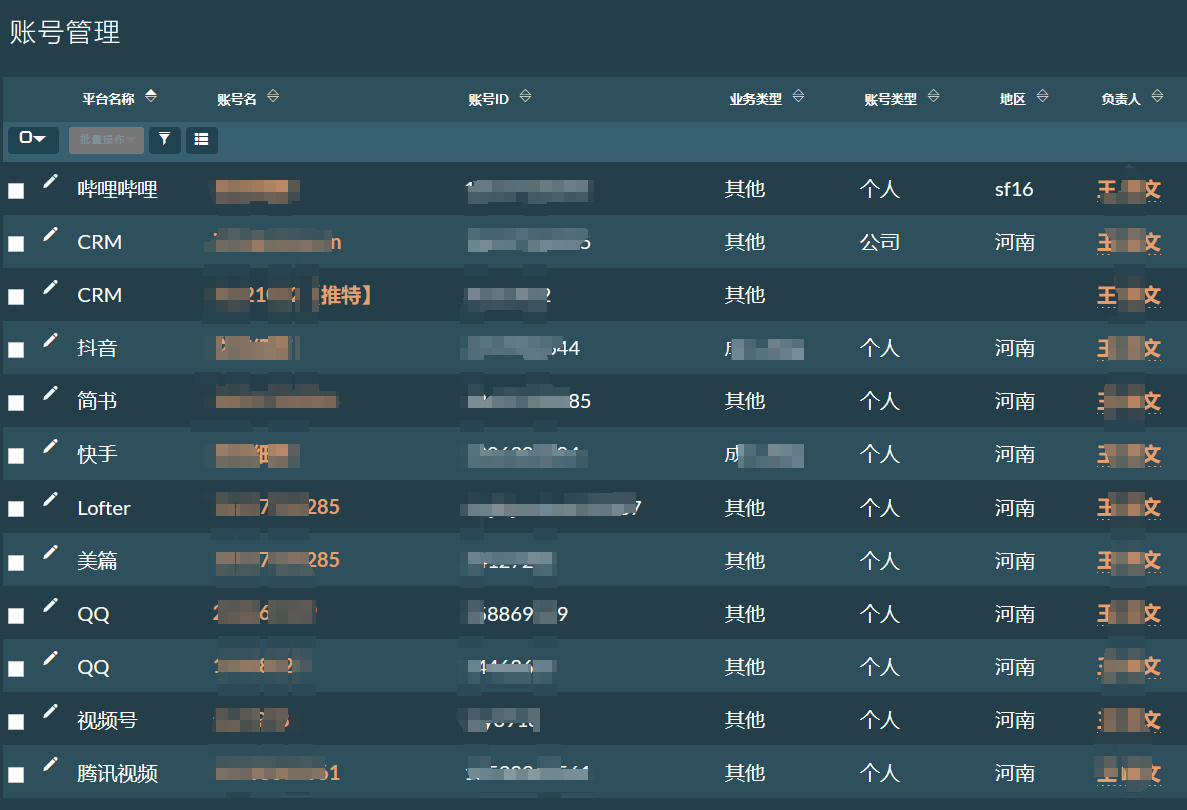Open account name link in Lofter row

tap(278, 508)
